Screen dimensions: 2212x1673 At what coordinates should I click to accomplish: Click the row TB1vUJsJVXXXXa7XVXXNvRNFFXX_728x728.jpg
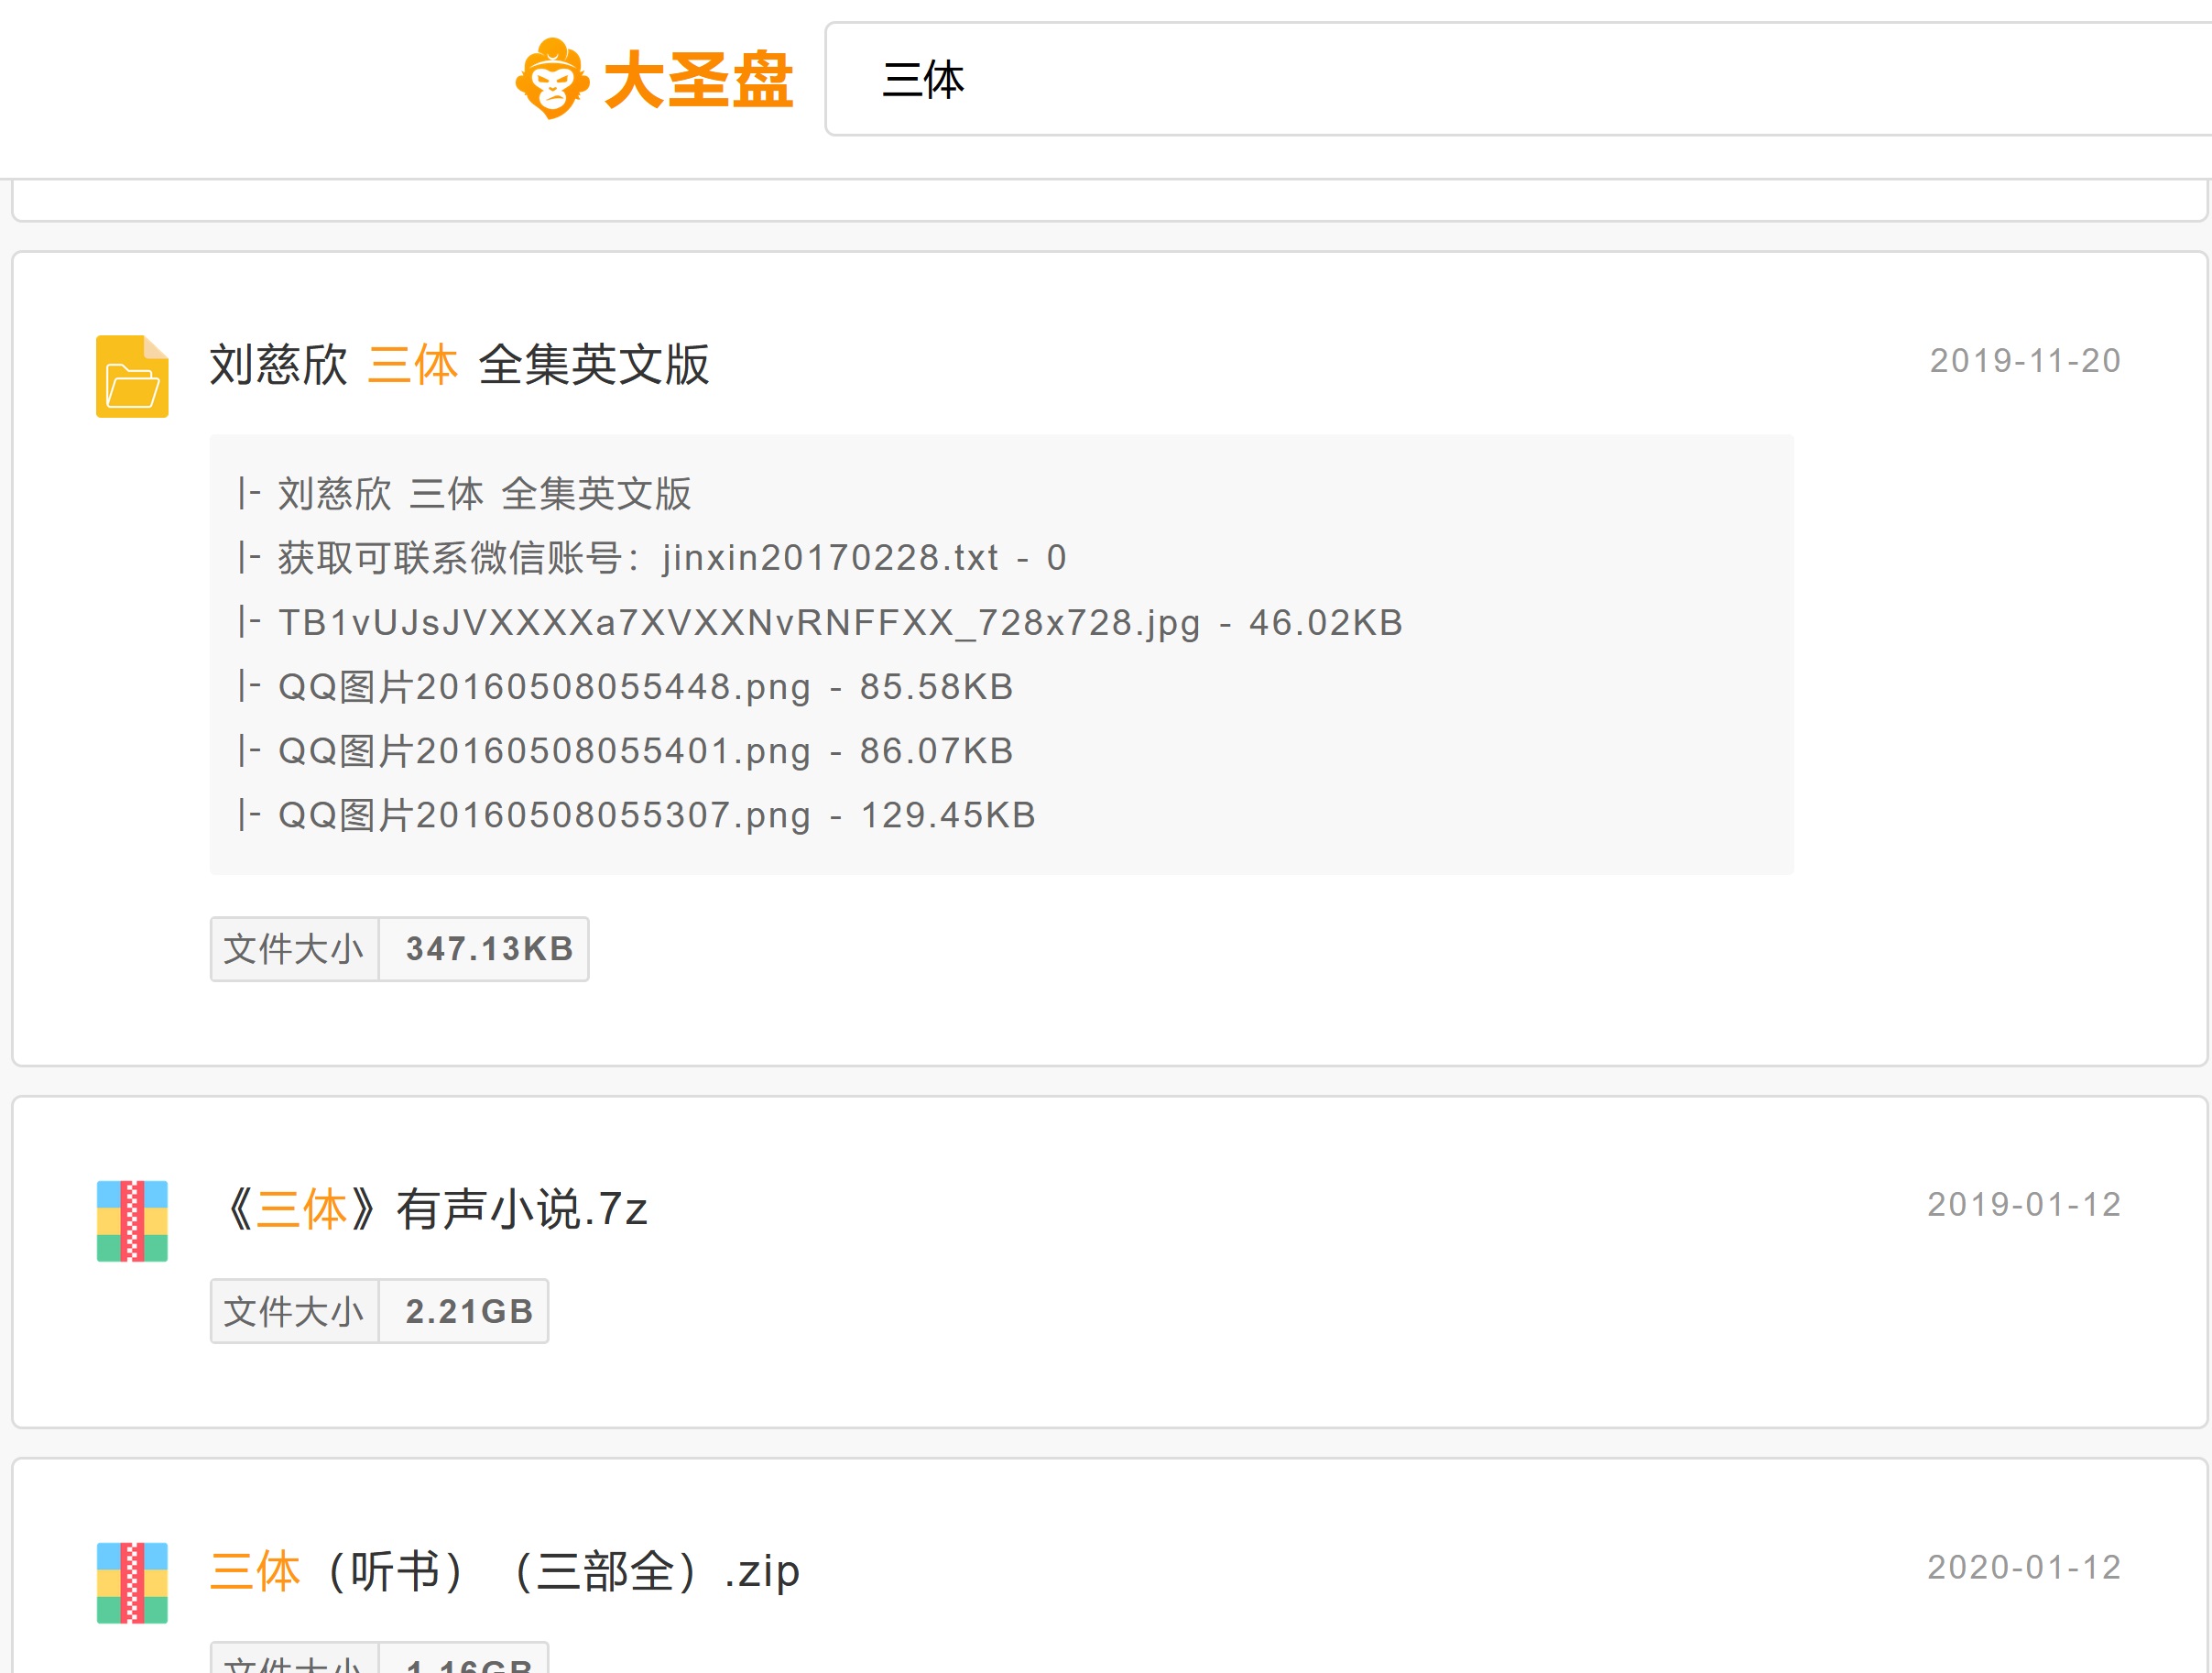[x=820, y=622]
